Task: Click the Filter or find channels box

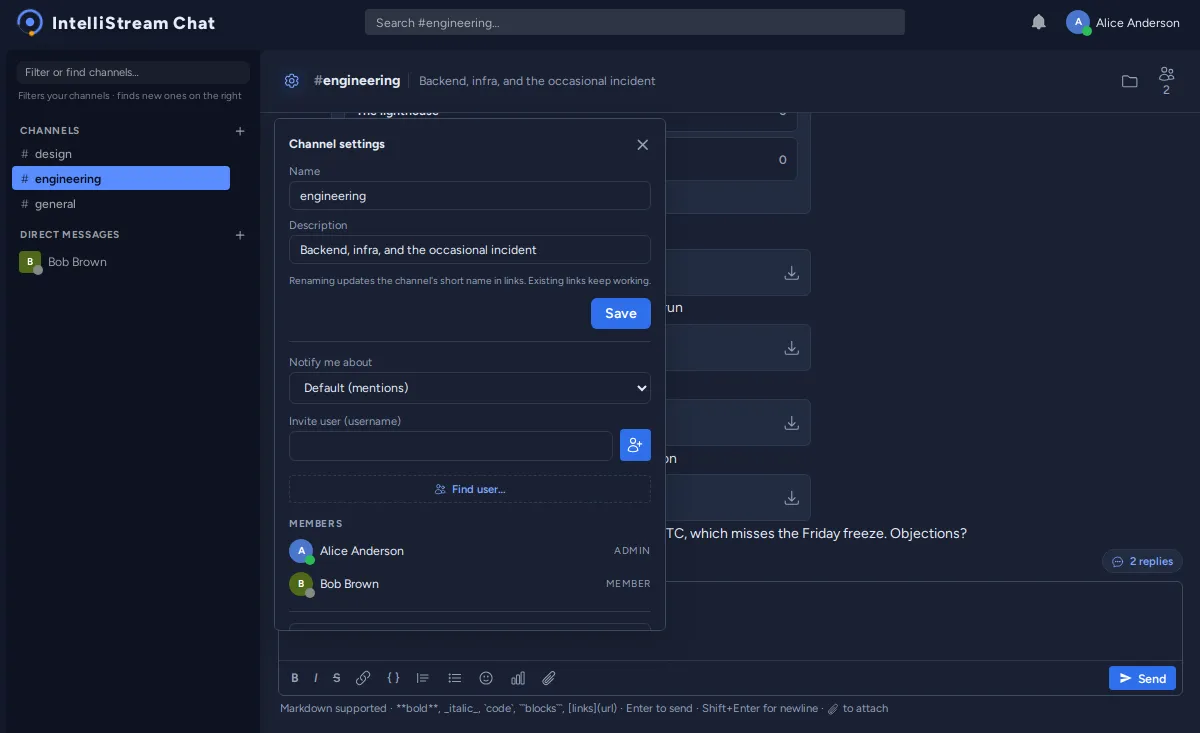Action: point(133,72)
